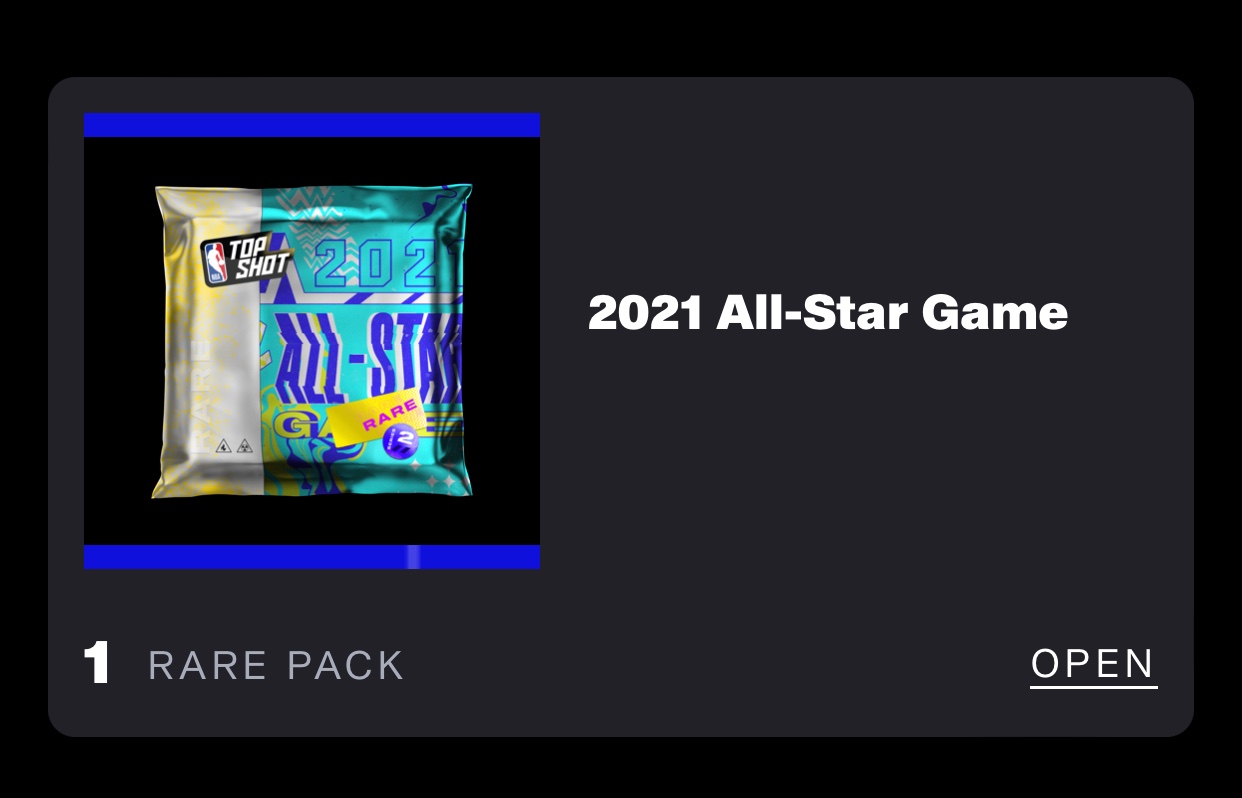Select the 2021 All-Star Game pack thumbnail
The height and width of the screenshot is (798, 1242).
312,341
